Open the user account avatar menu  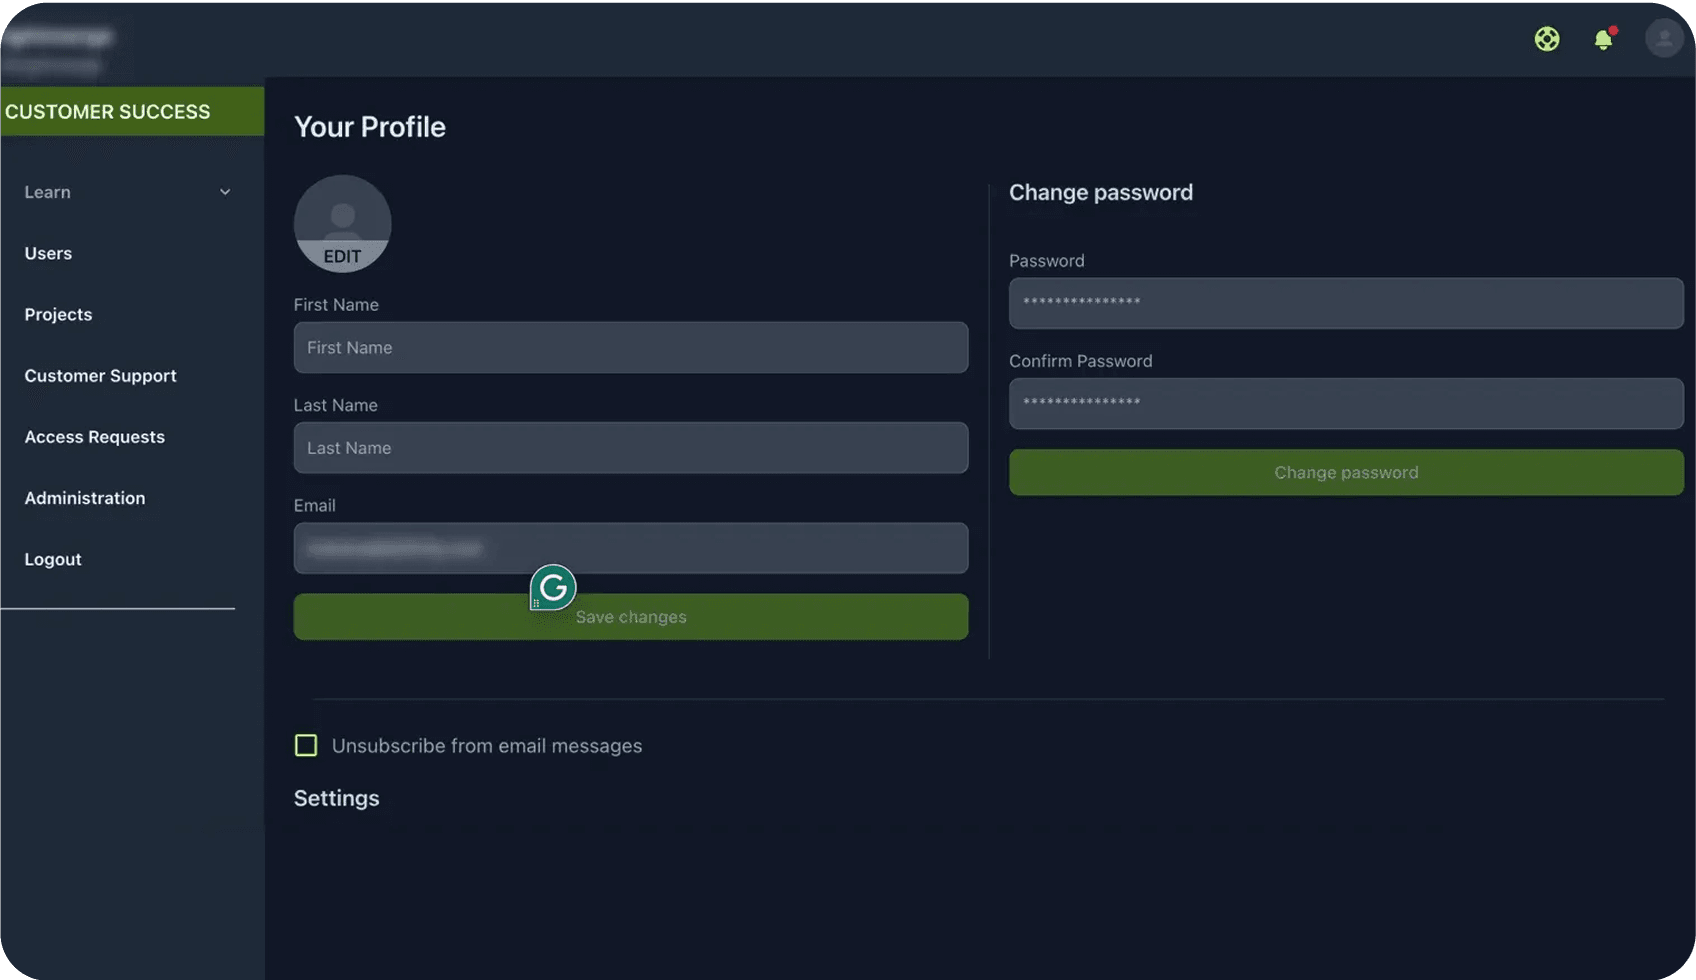(x=1663, y=39)
